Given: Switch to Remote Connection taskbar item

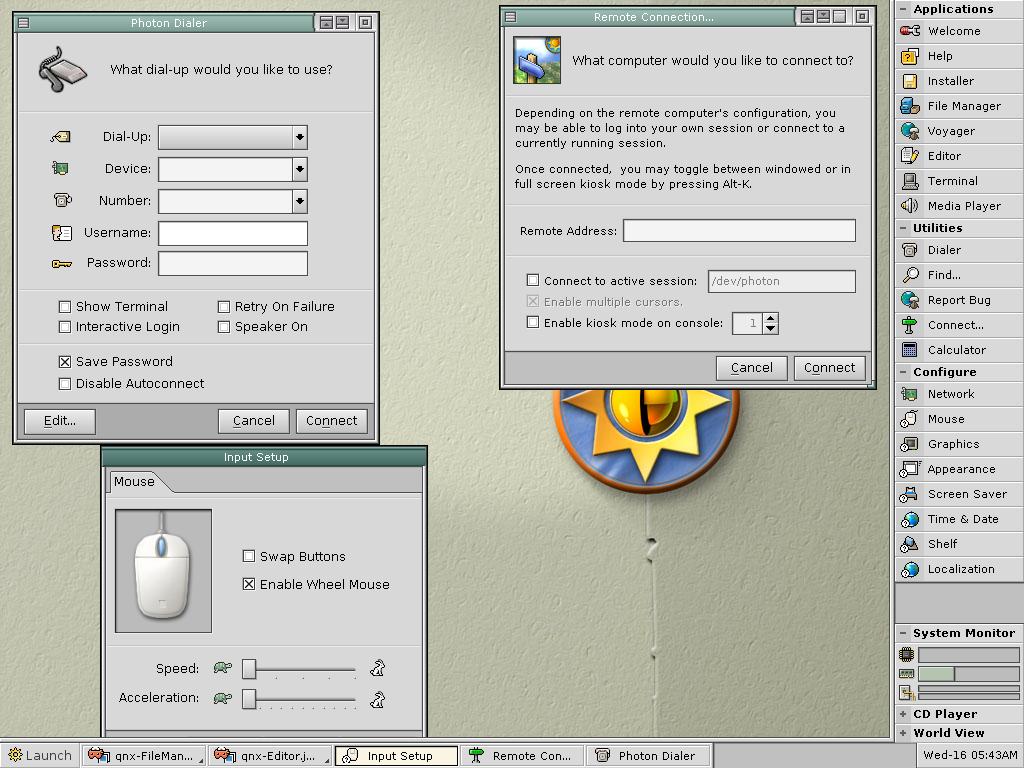Looking at the screenshot, I should click(521, 756).
